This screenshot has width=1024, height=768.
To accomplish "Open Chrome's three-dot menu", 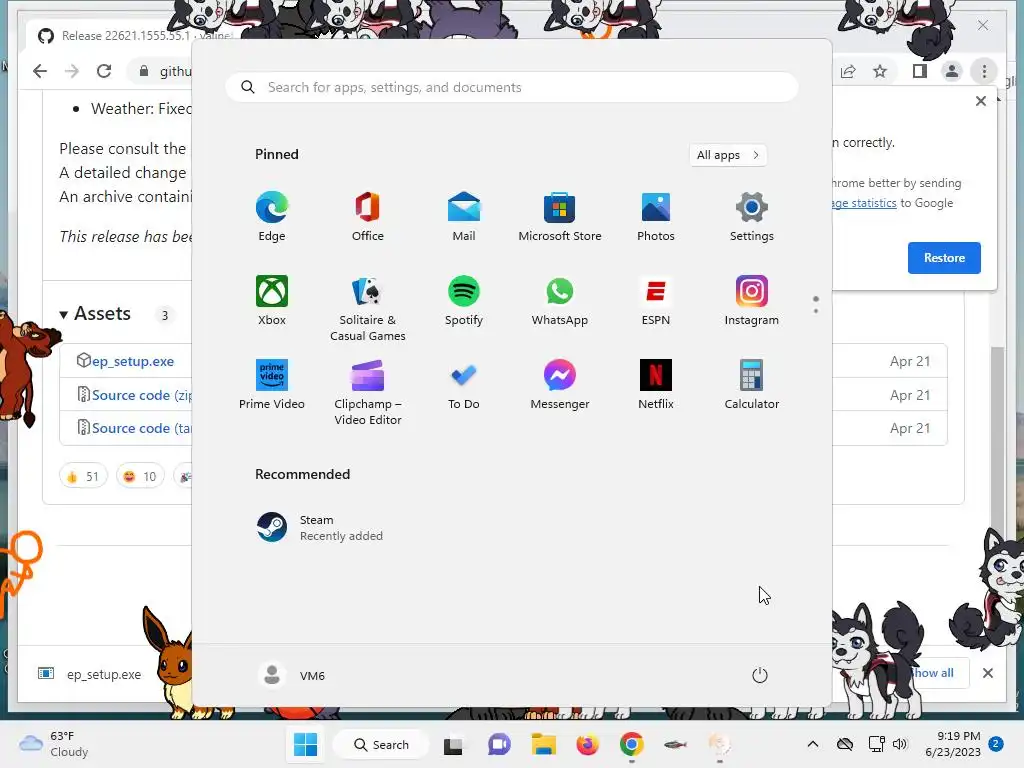I will (984, 71).
